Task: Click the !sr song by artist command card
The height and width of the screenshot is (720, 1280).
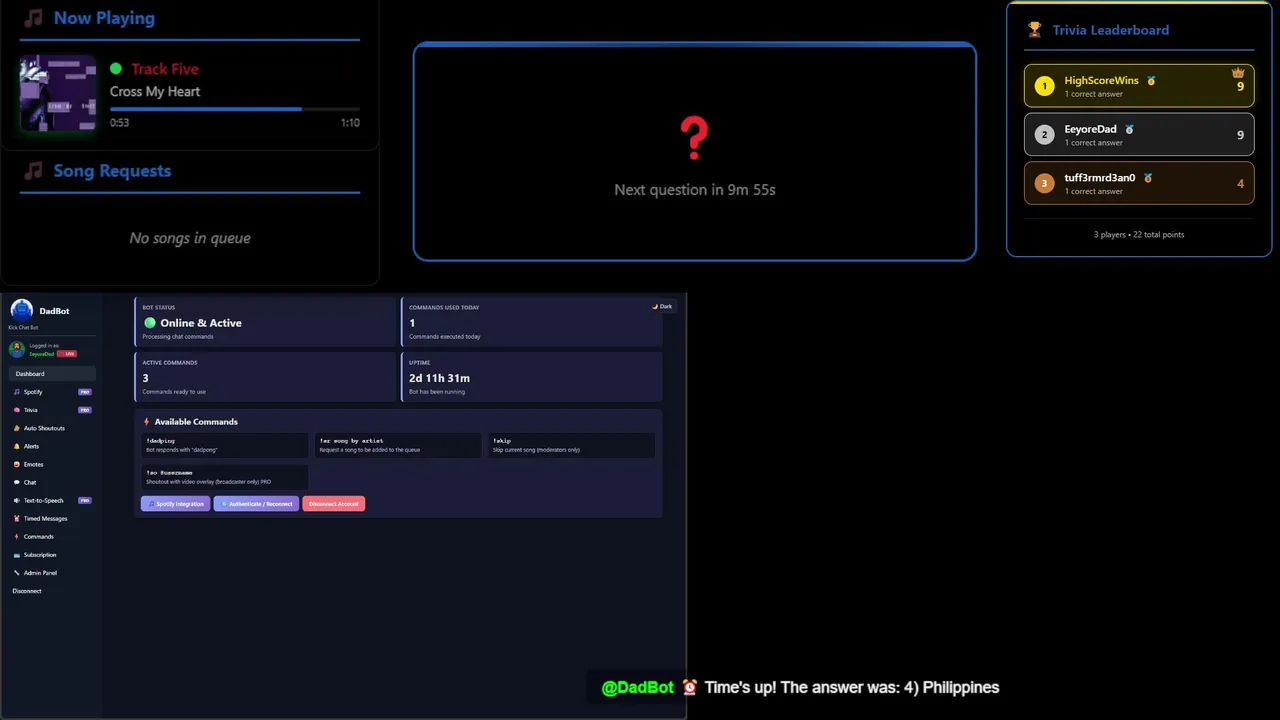Action: pos(398,445)
